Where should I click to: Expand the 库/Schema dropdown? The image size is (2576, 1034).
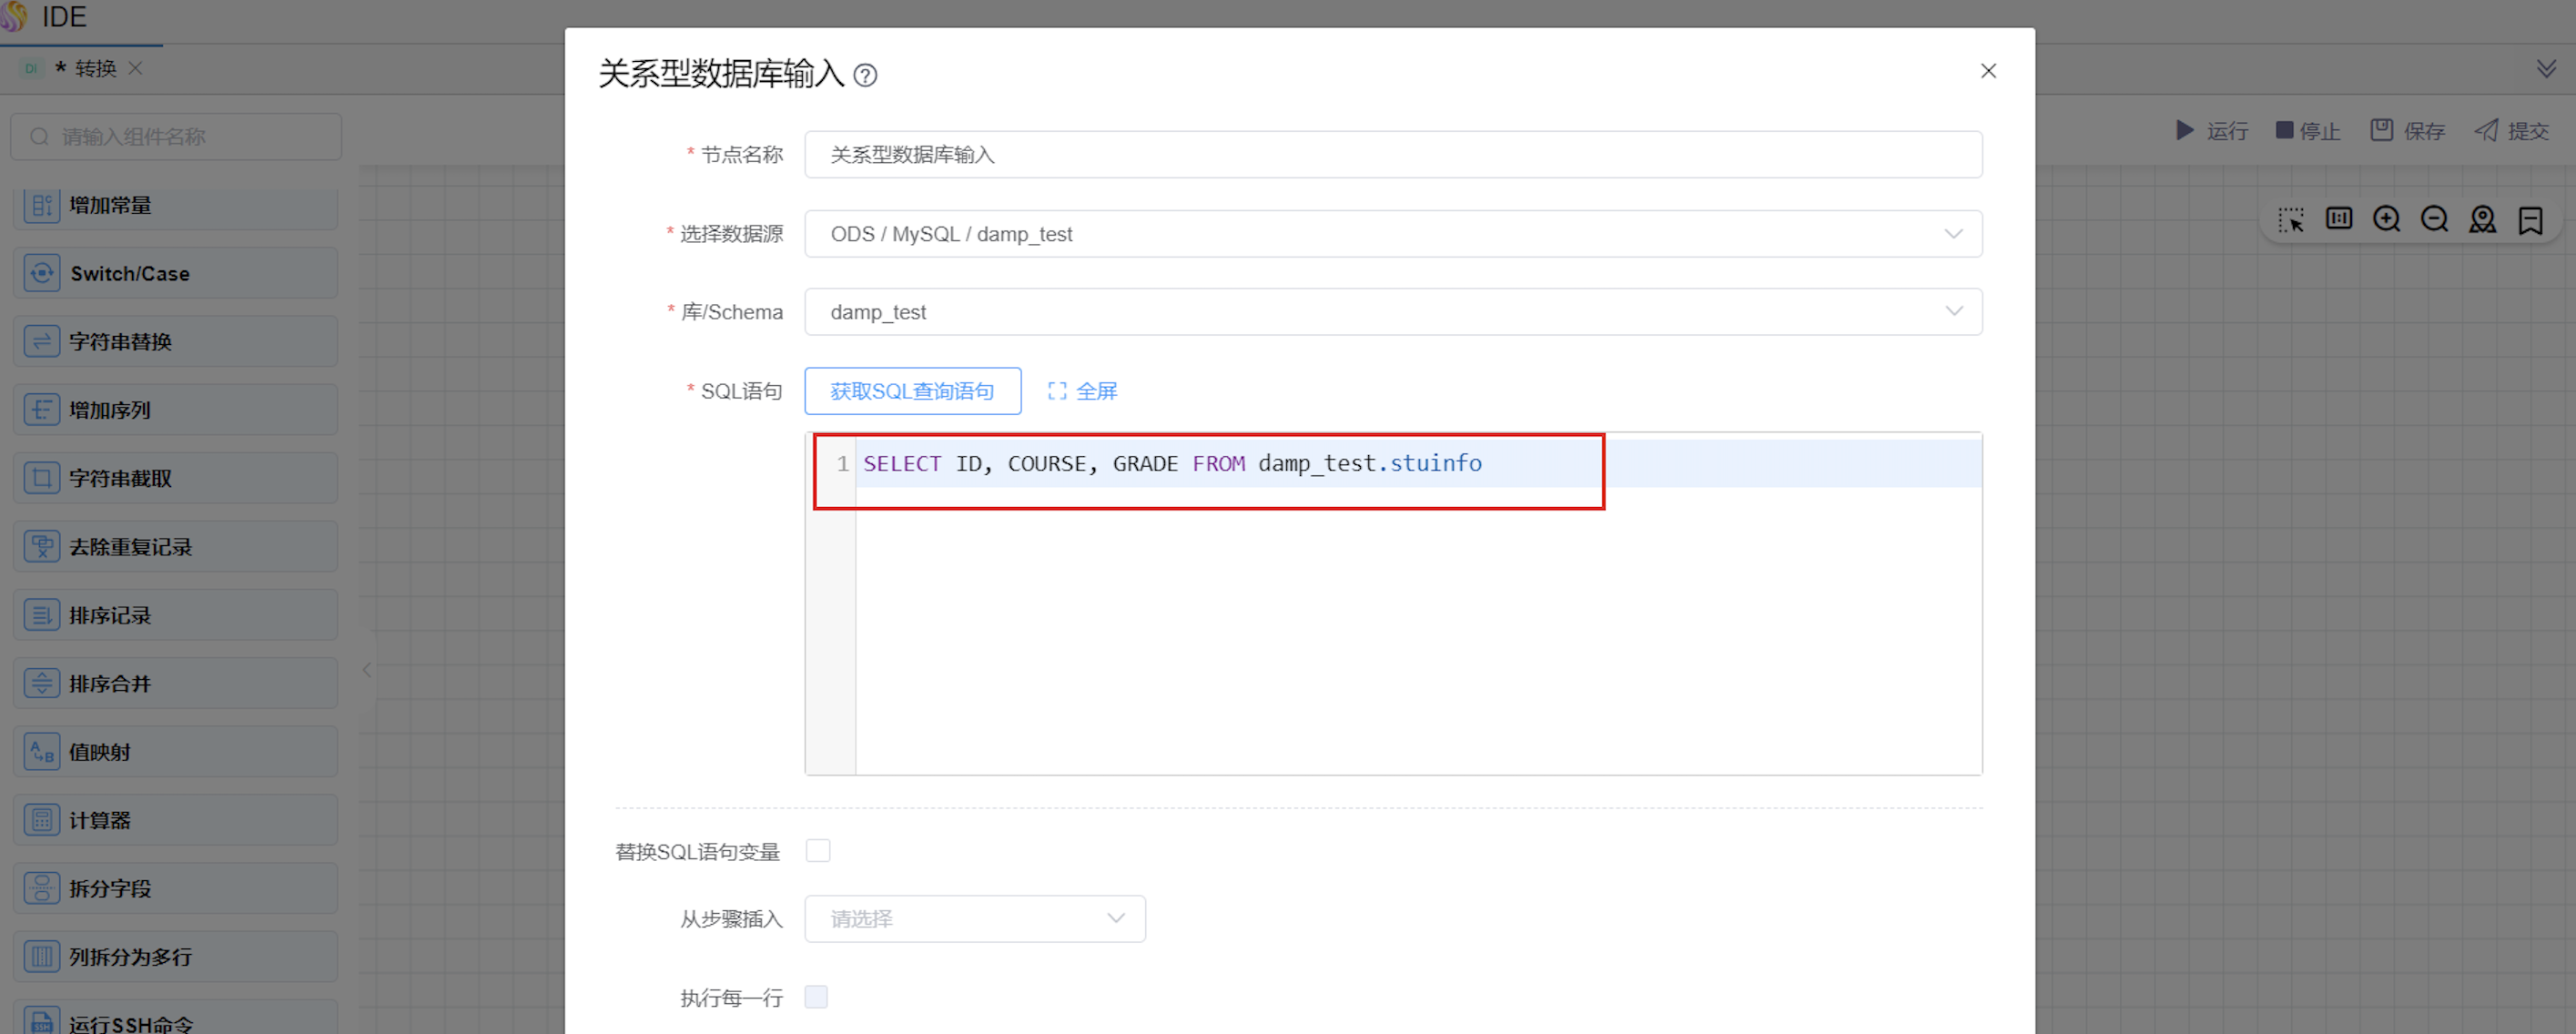tap(1392, 312)
